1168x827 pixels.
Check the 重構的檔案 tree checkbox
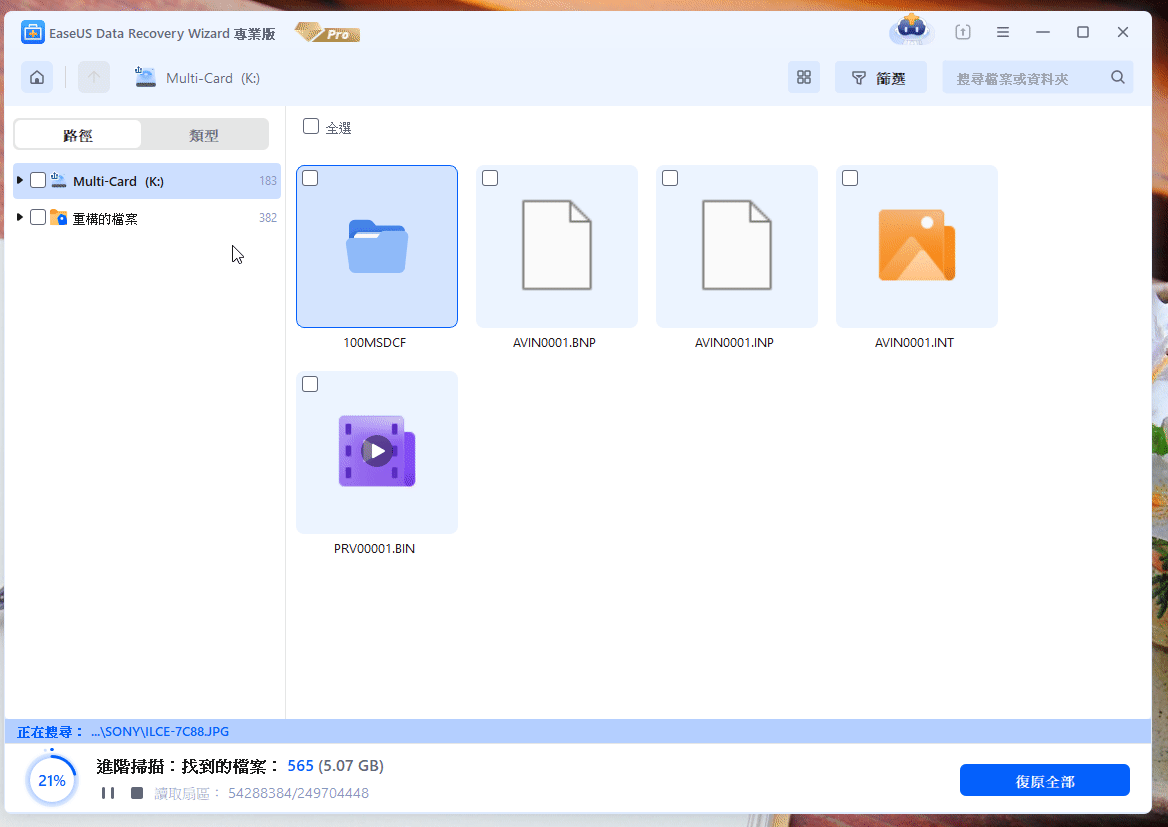click(38, 218)
